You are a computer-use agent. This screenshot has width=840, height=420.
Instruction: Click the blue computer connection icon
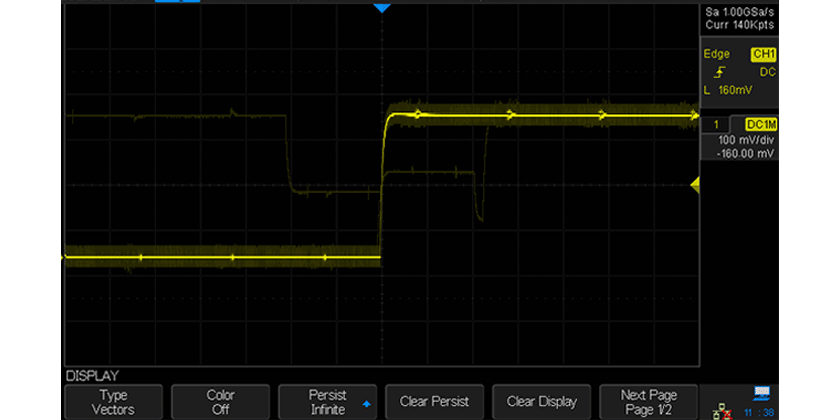coord(762,392)
